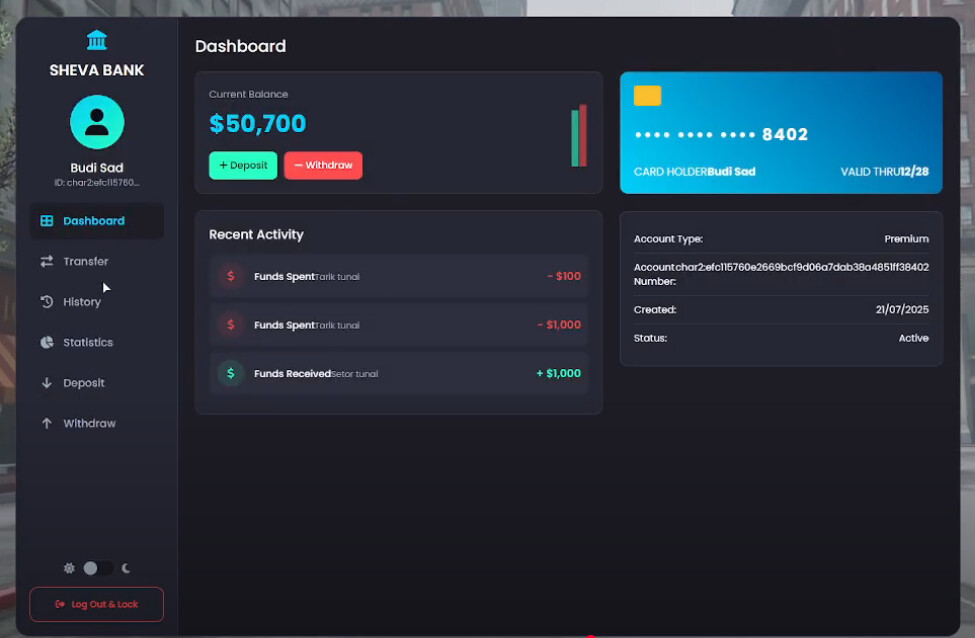This screenshot has height=638, width=975.
Task: Click the SHEVA BANK title text
Action: pos(96,70)
